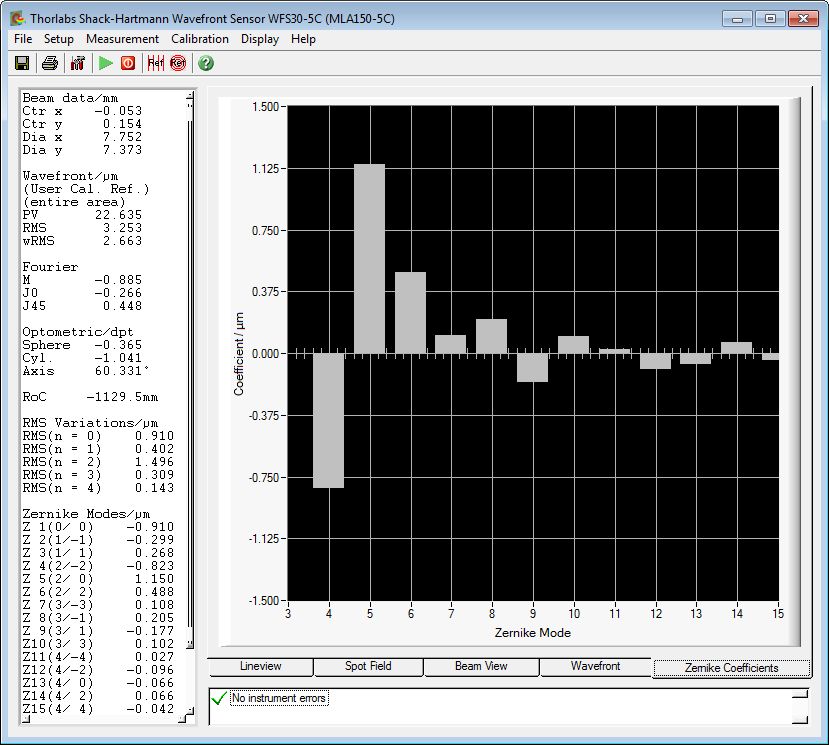This screenshot has width=829, height=745.
Task: Select the plane wavefront Ref icon
Action: click(x=155, y=63)
